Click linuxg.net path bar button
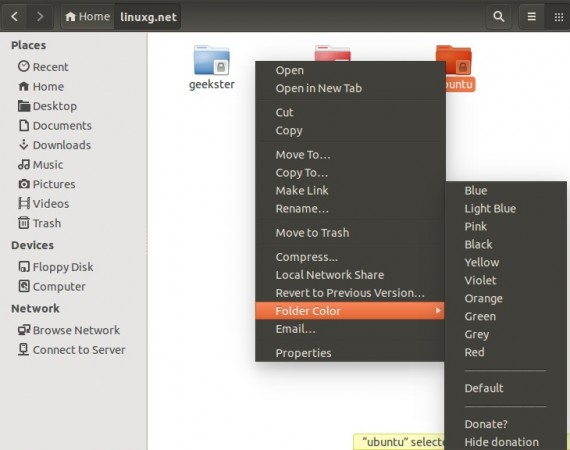 pyautogui.click(x=148, y=17)
